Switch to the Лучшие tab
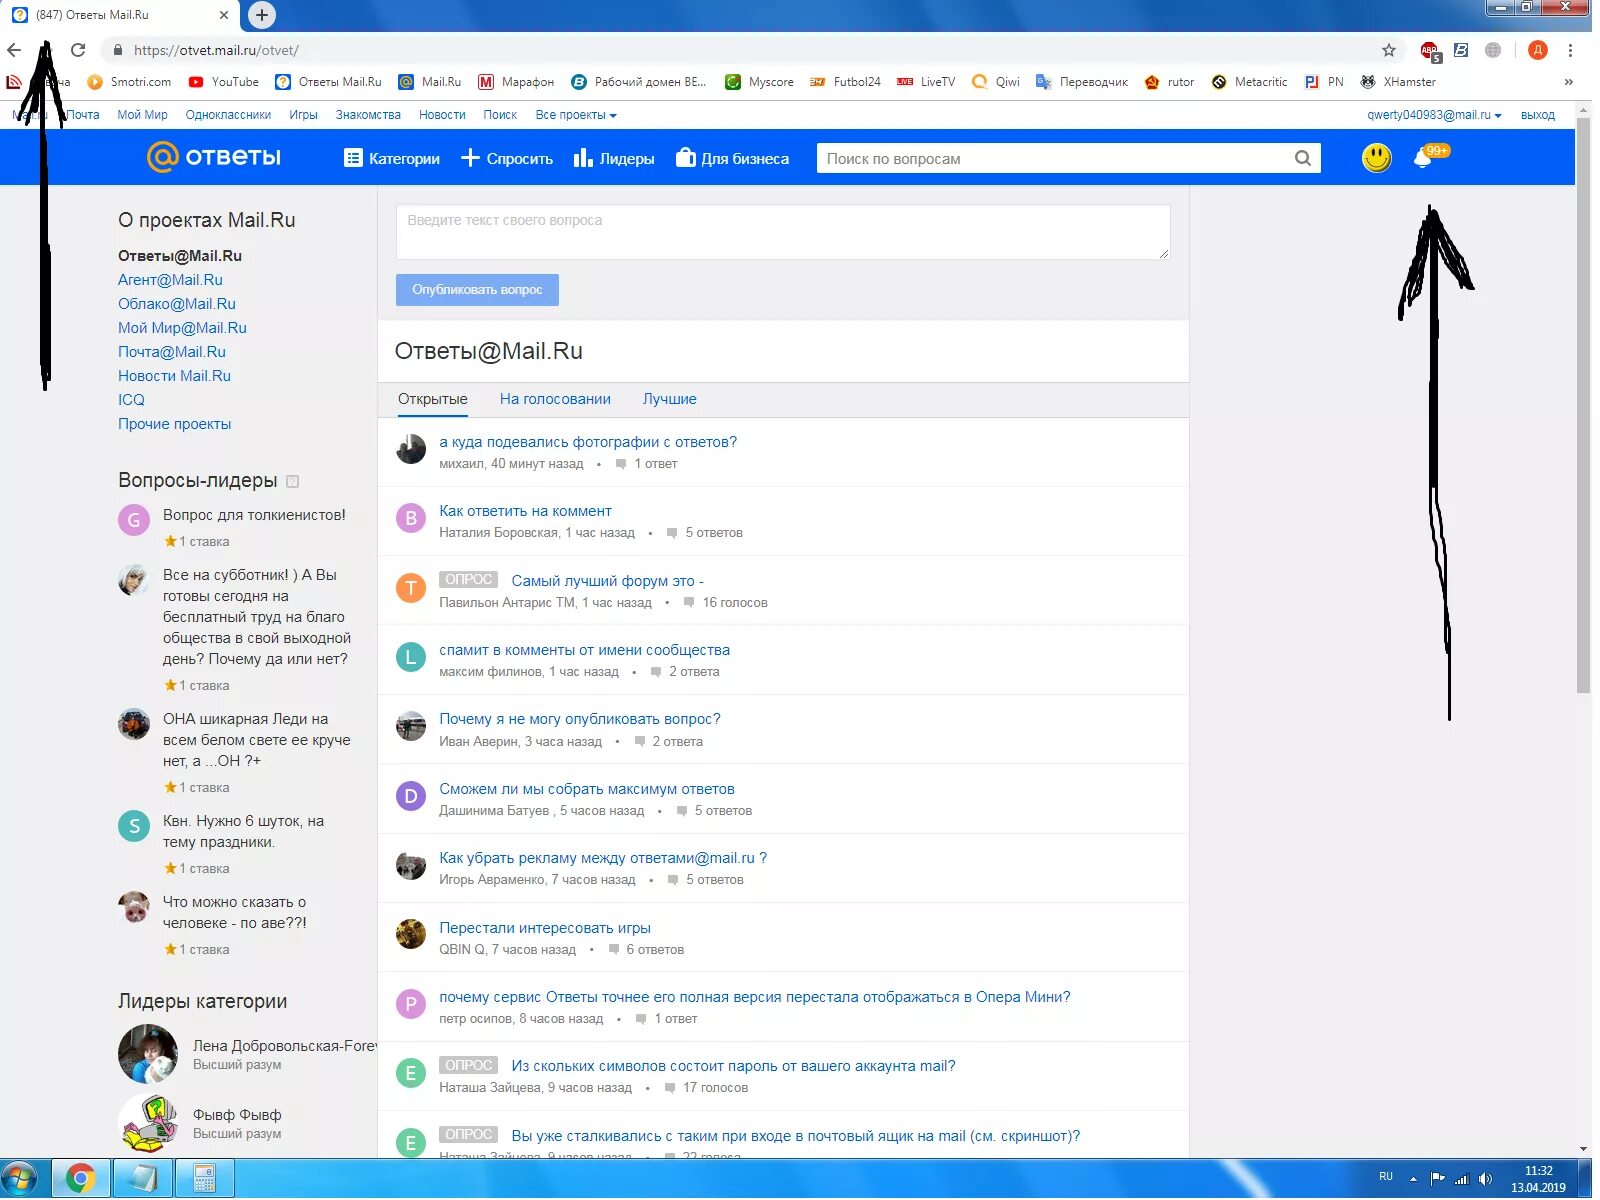The height and width of the screenshot is (1200, 1600). pos(669,399)
